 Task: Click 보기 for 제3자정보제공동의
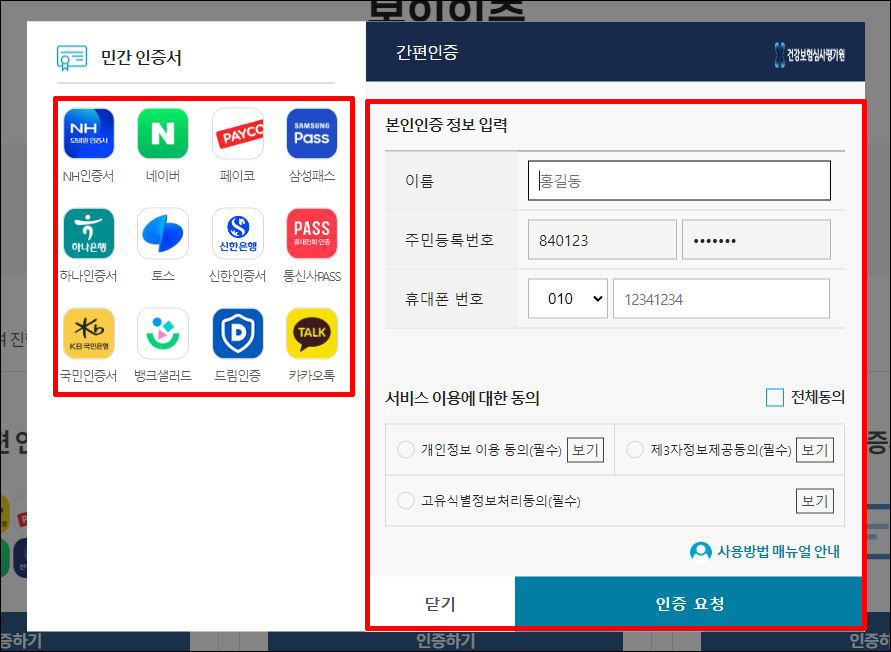point(815,450)
